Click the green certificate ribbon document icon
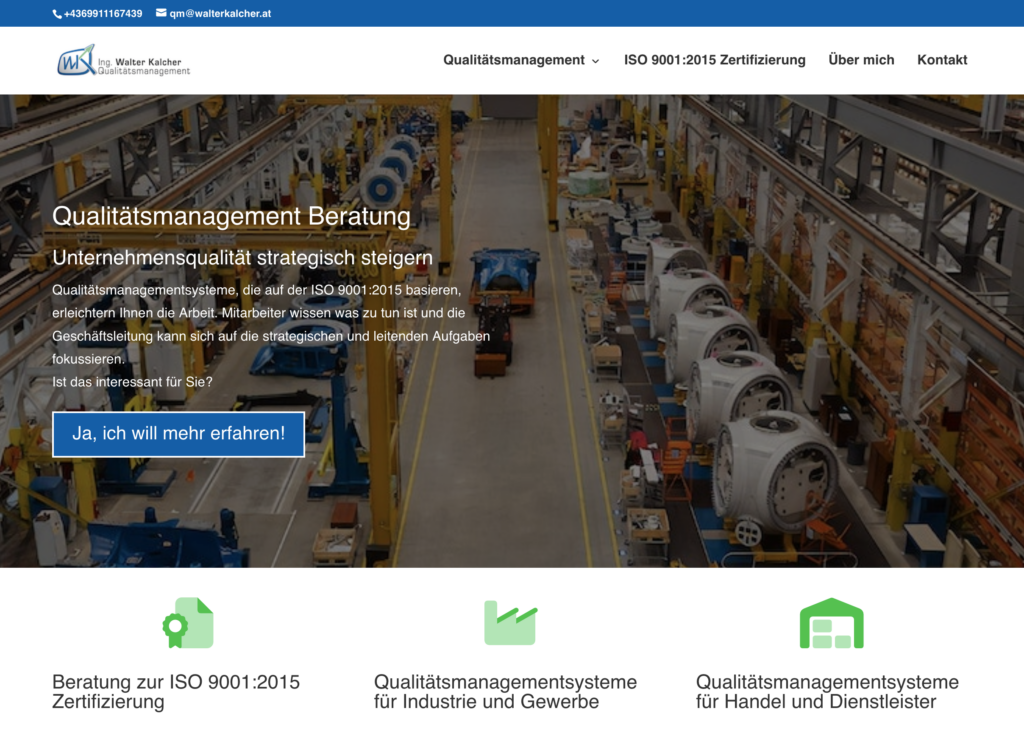 (187, 622)
